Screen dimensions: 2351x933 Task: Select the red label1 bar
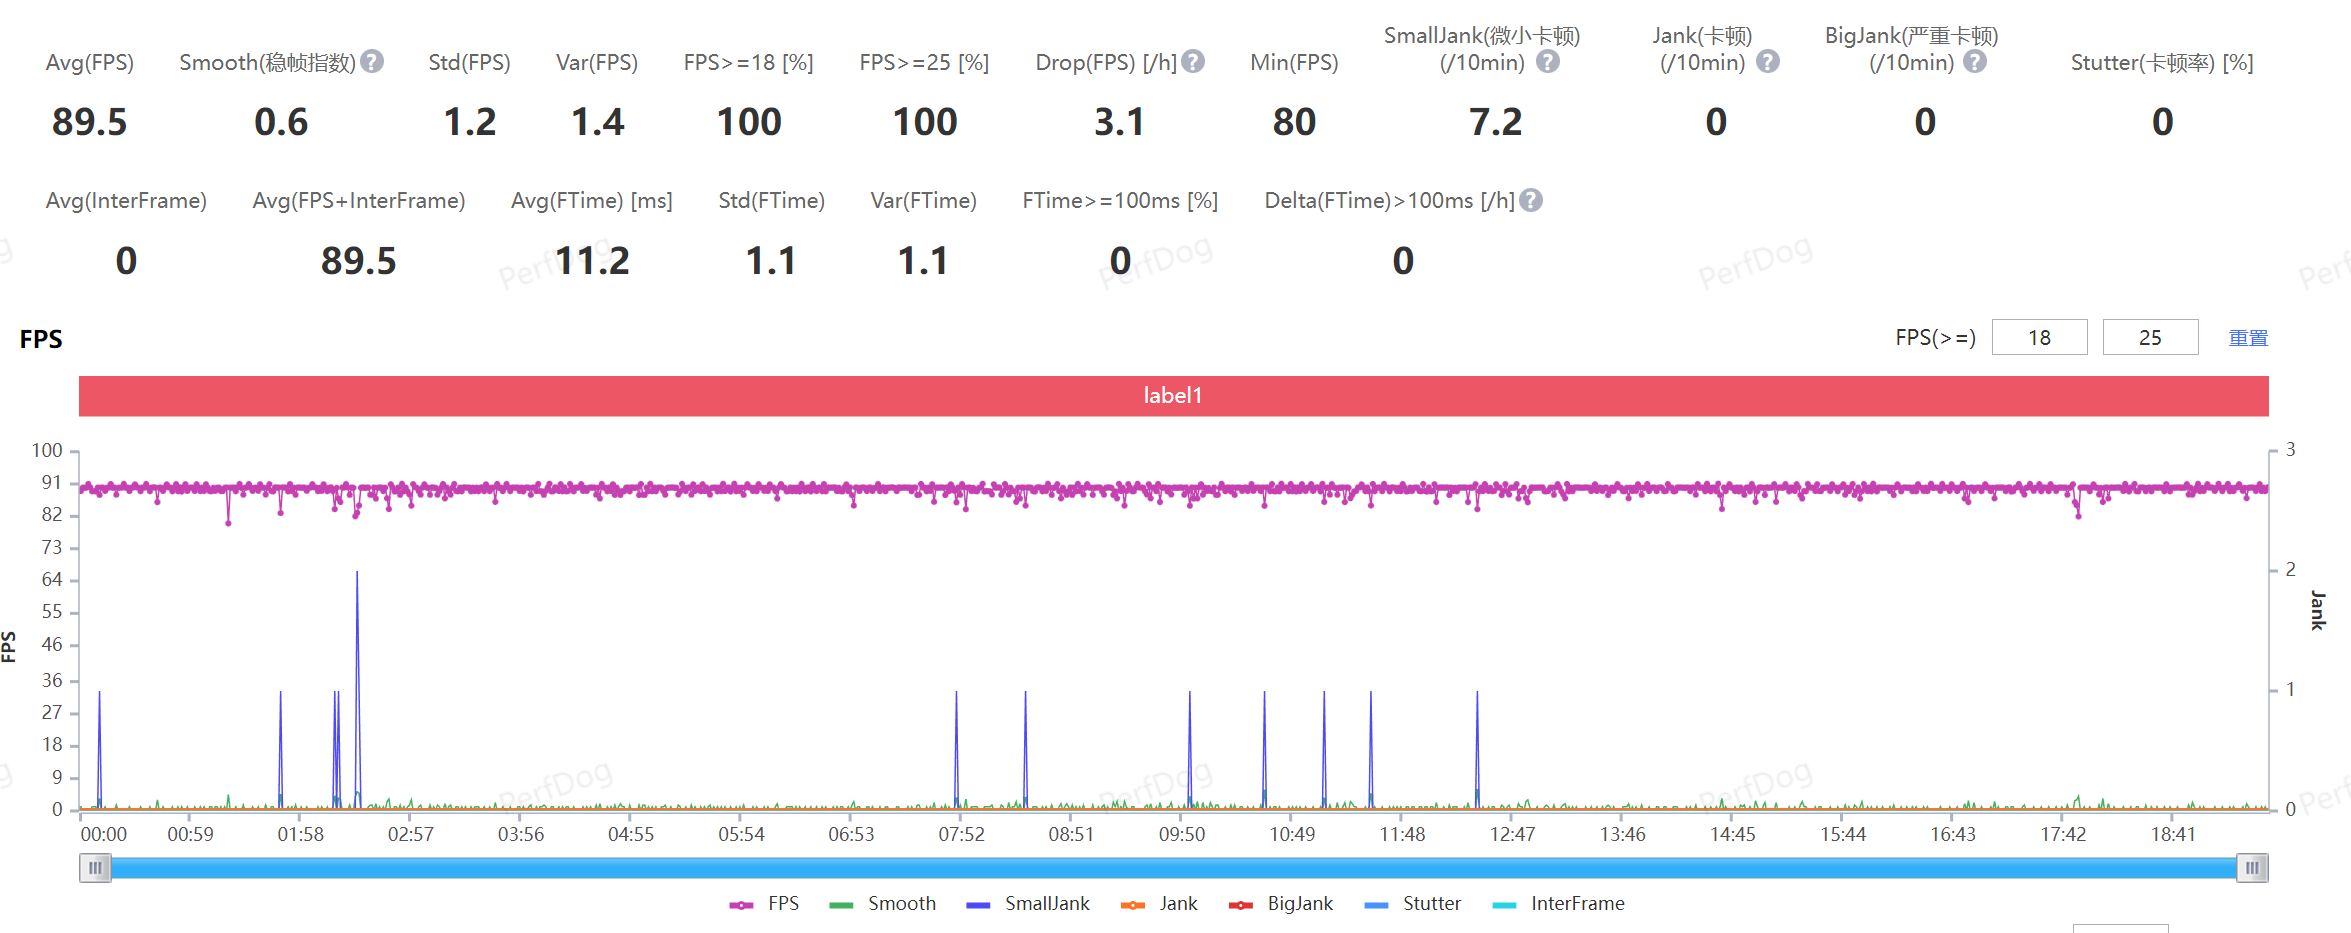tap(1173, 396)
